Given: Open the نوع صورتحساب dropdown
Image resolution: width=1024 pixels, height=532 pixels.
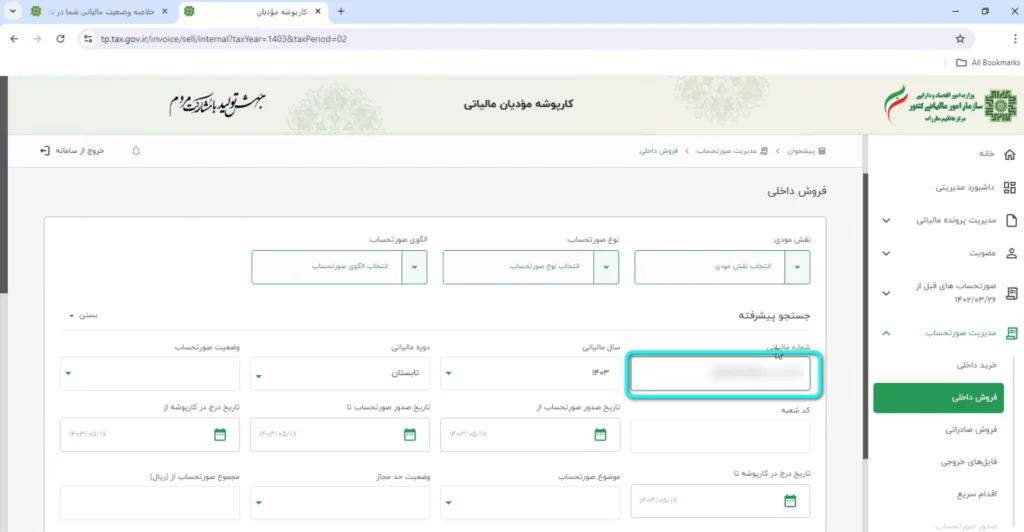Looking at the screenshot, I should (x=531, y=267).
